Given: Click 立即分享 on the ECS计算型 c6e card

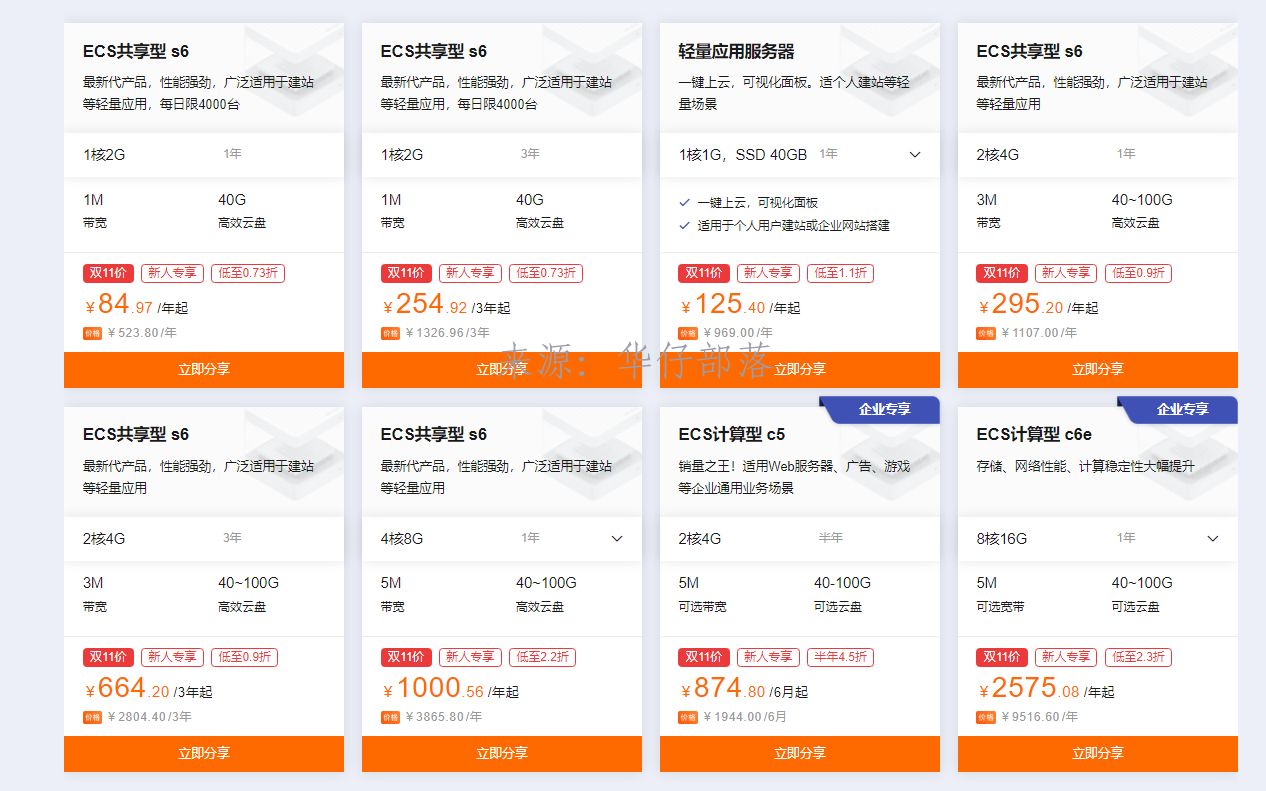Looking at the screenshot, I should [1098, 753].
